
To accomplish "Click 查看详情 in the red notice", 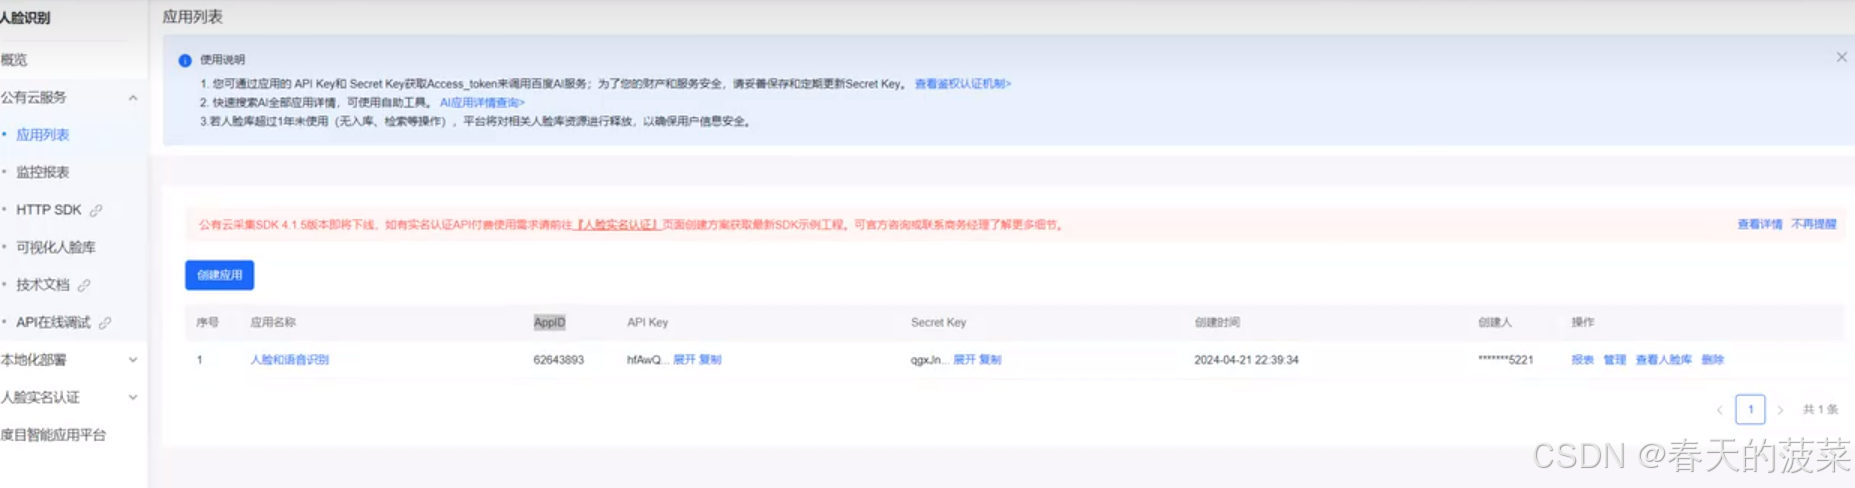I will point(1759,224).
